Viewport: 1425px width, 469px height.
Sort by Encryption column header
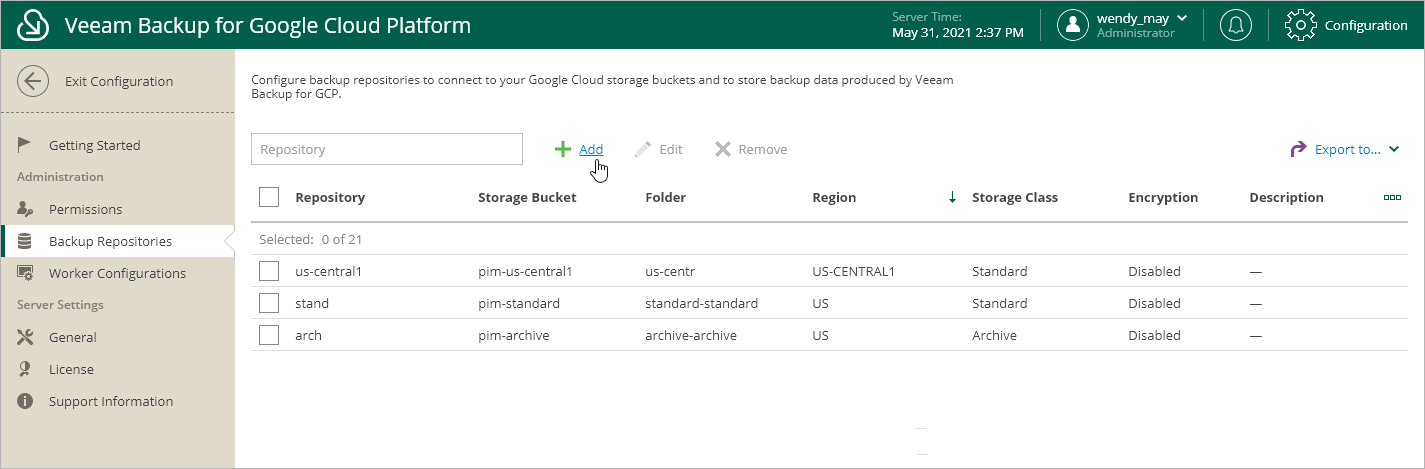point(1163,197)
